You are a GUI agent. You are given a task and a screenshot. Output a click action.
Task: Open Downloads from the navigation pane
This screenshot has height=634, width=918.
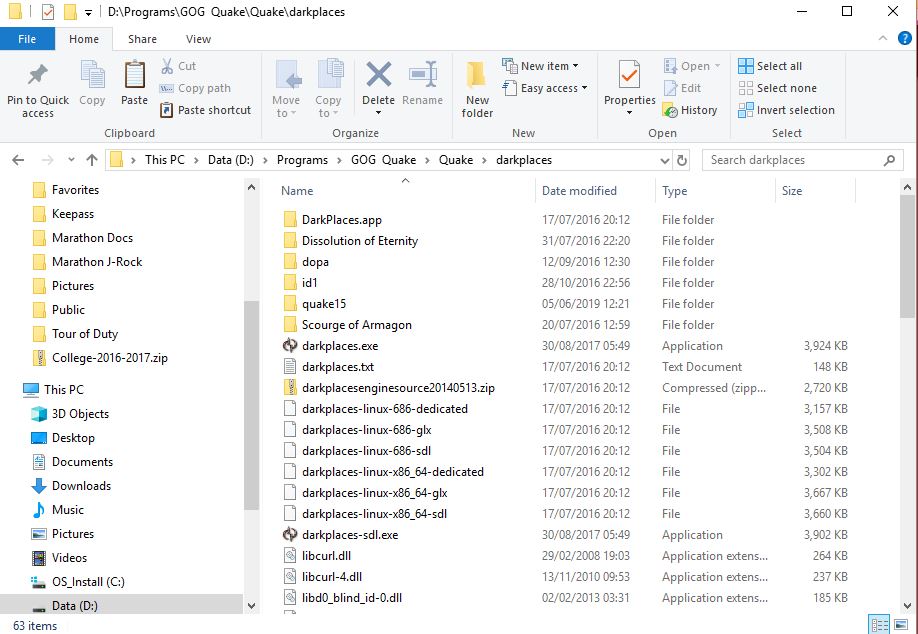(81, 486)
